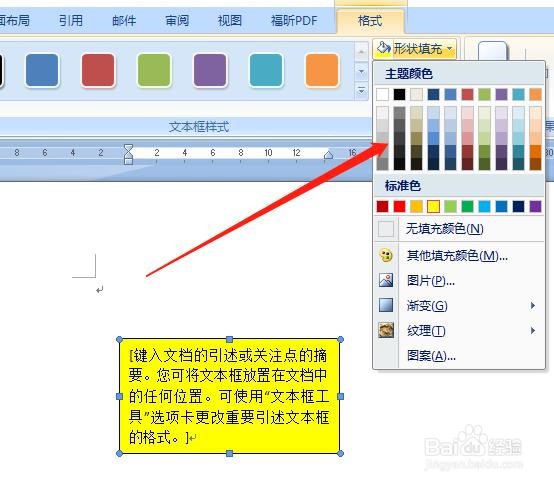
Task: Select 无填充颜色(N) menu option
Action: point(459,229)
